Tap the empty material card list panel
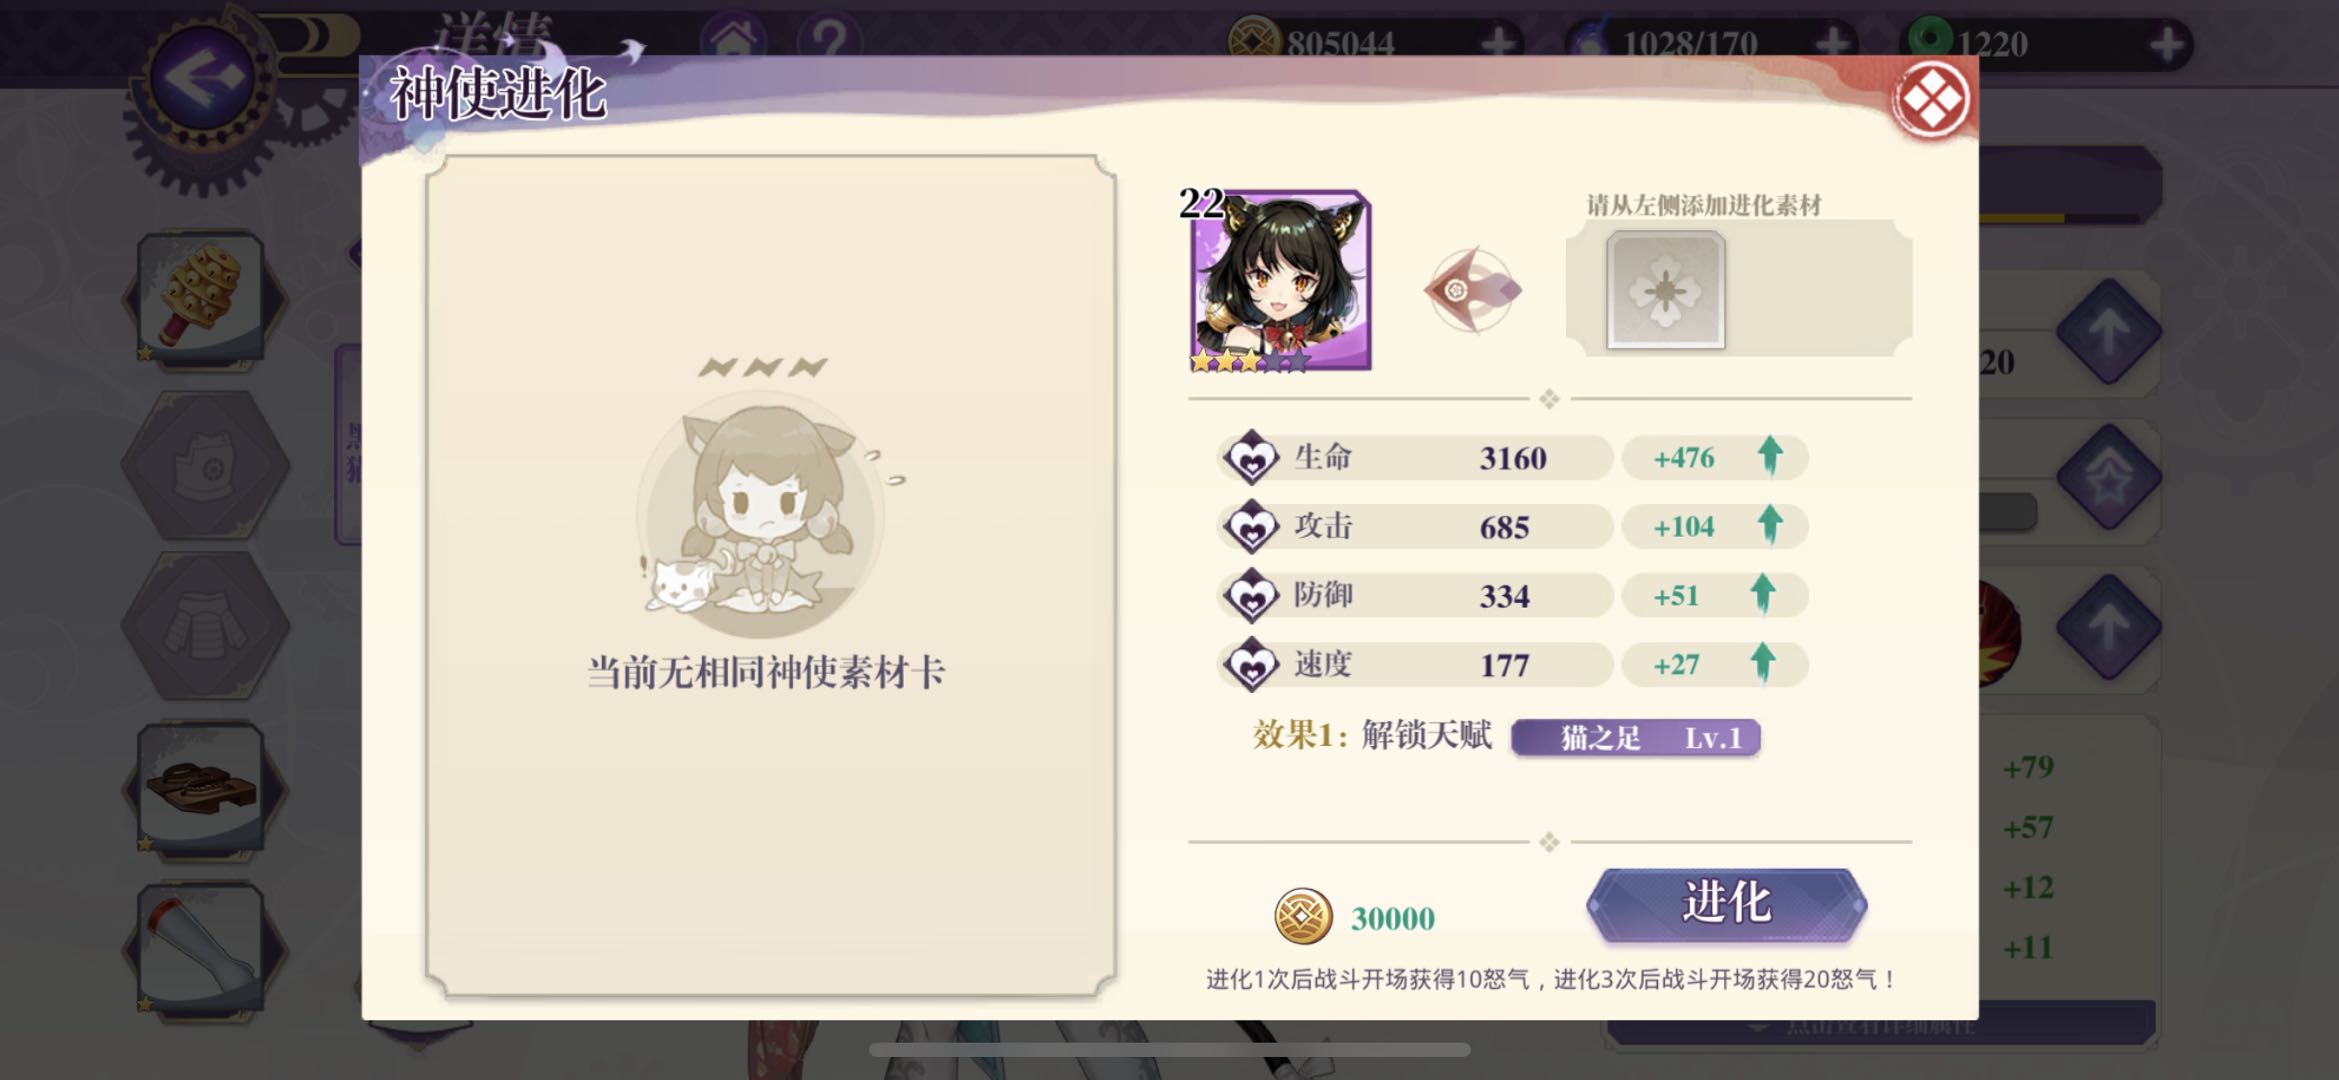The width and height of the screenshot is (2339, 1080). point(770,576)
